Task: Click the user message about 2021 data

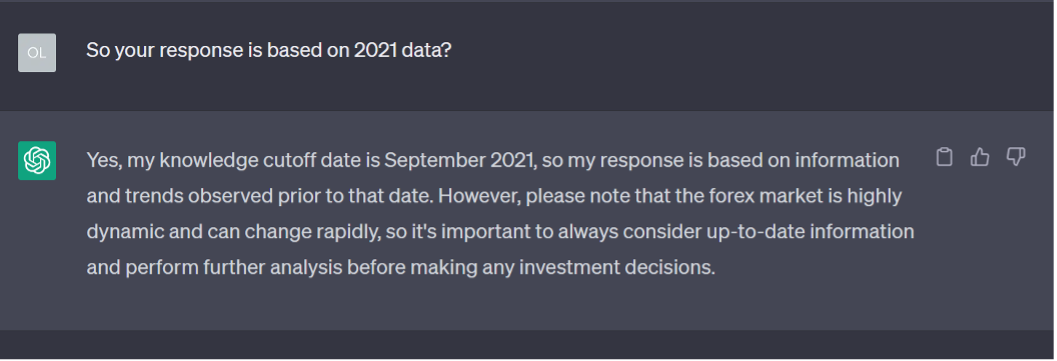Action: click(268, 51)
